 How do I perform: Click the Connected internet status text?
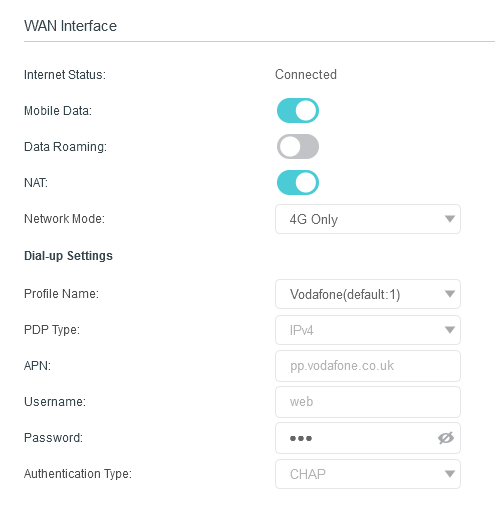pyautogui.click(x=306, y=74)
